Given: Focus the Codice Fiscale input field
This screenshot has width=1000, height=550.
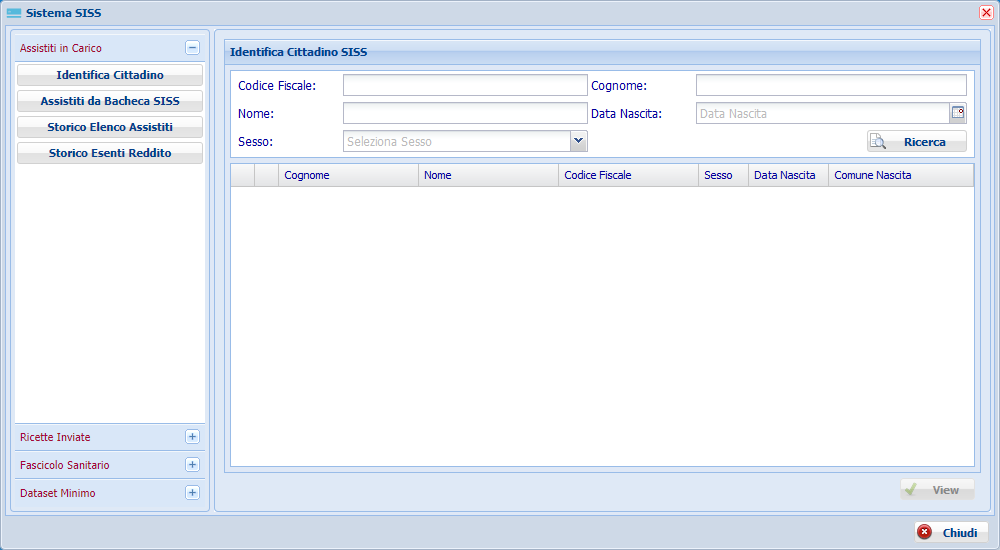Looking at the screenshot, I should point(465,85).
